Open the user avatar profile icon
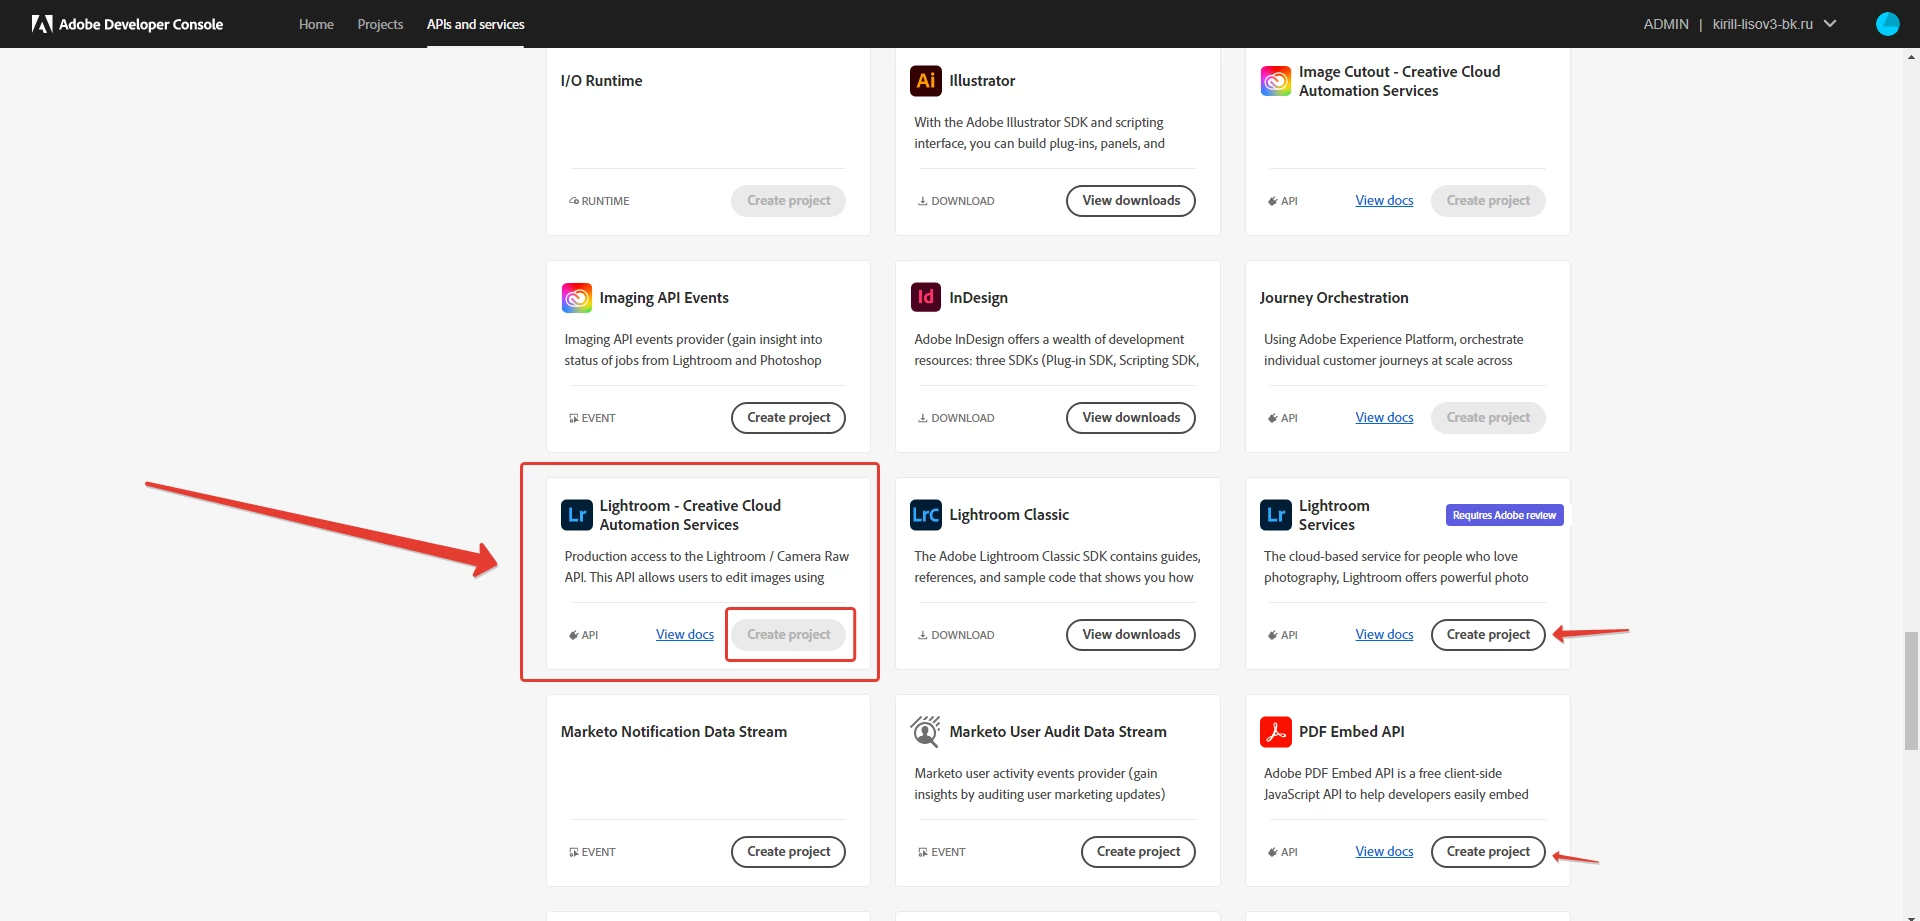 point(1887,24)
